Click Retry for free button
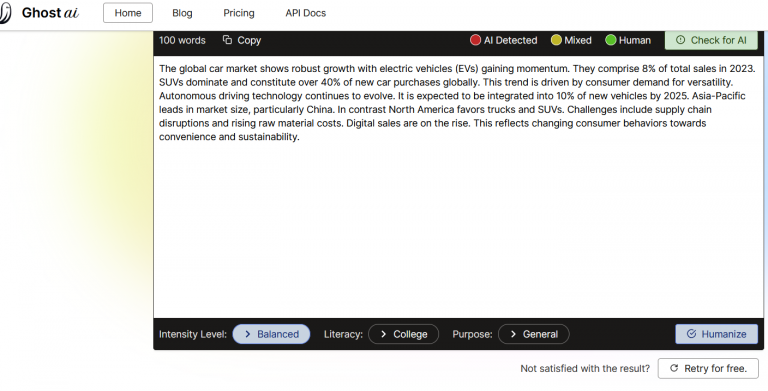 point(708,368)
